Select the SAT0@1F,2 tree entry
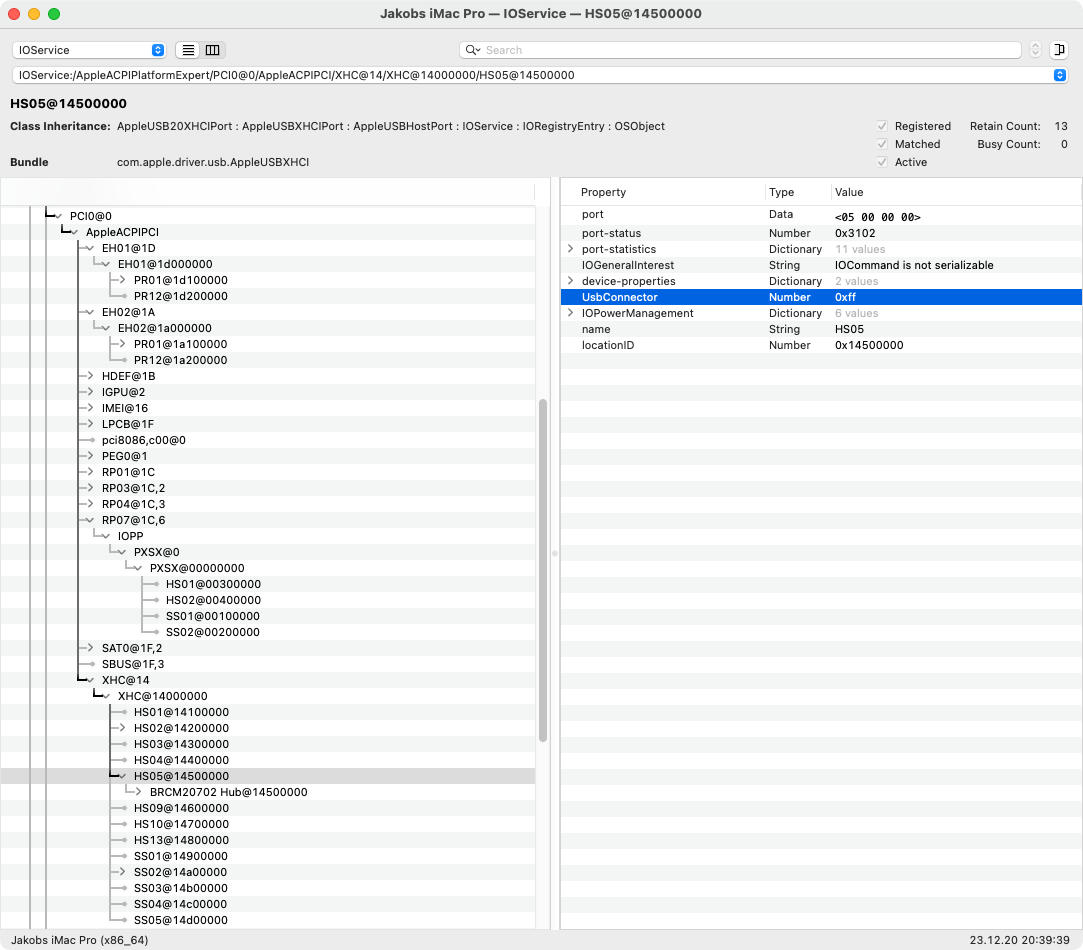 click(x=132, y=648)
